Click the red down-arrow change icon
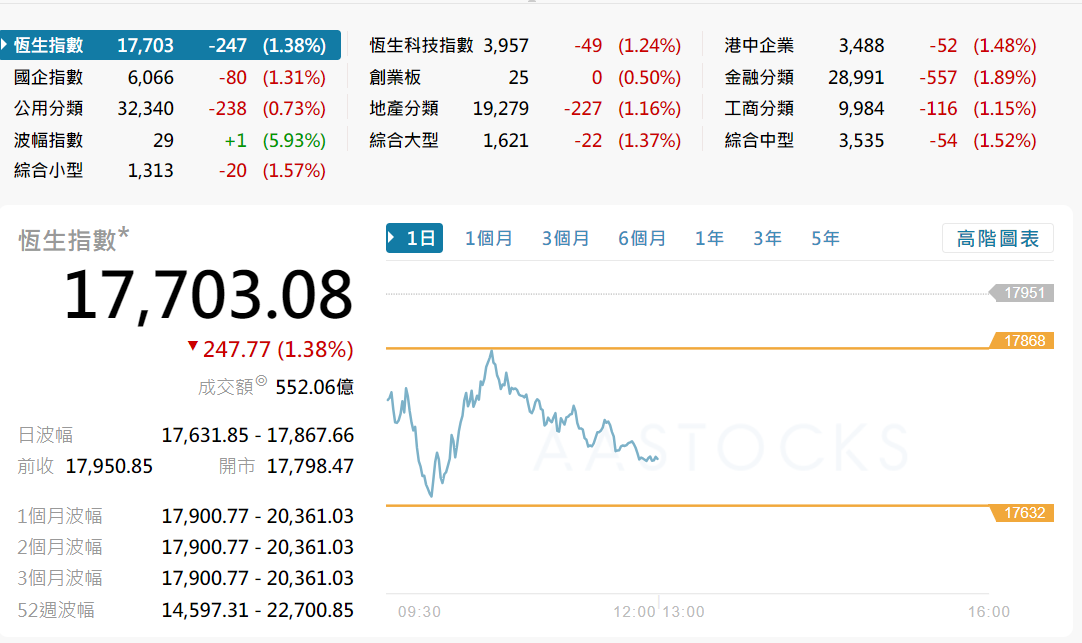The image size is (1082, 643). coord(193,346)
